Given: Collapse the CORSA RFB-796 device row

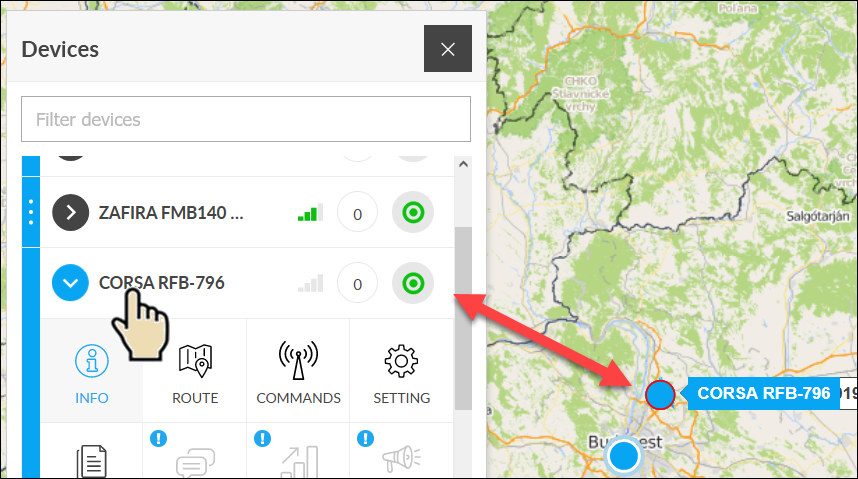Looking at the screenshot, I should pos(71,282).
